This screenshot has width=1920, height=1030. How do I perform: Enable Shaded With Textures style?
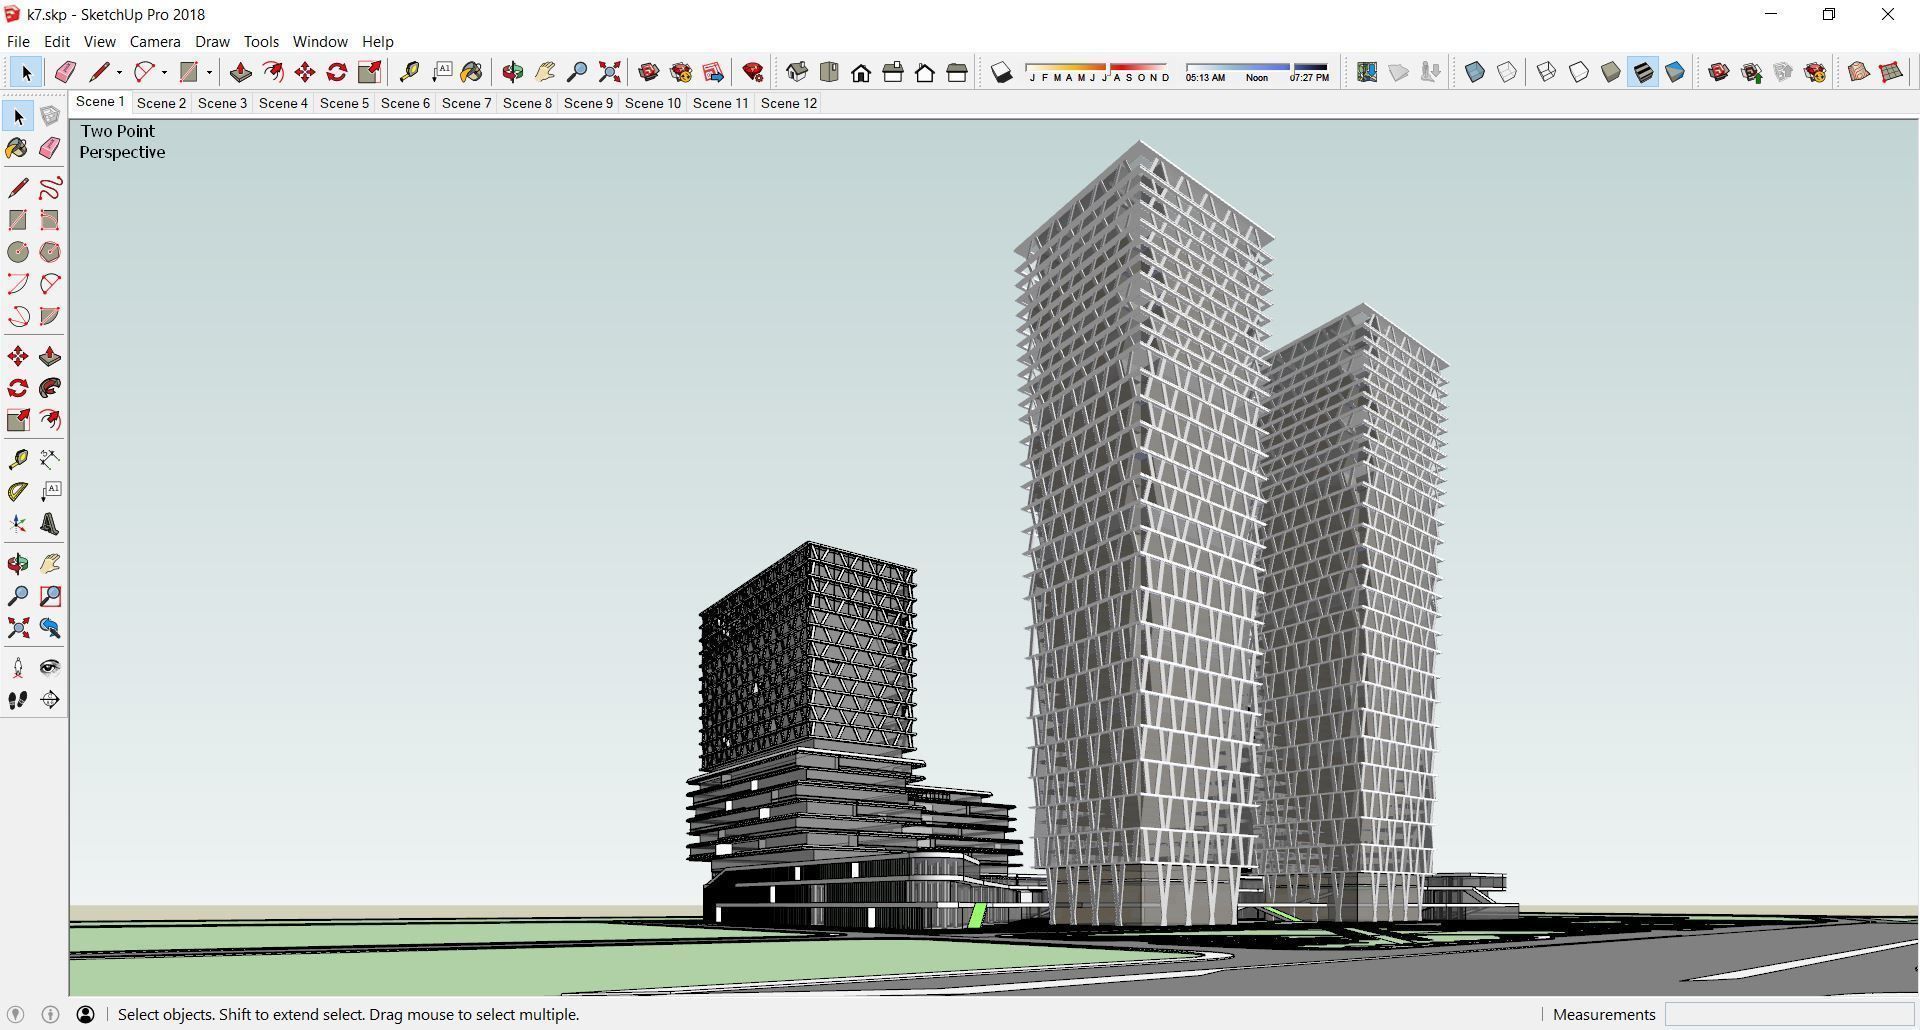point(1643,72)
